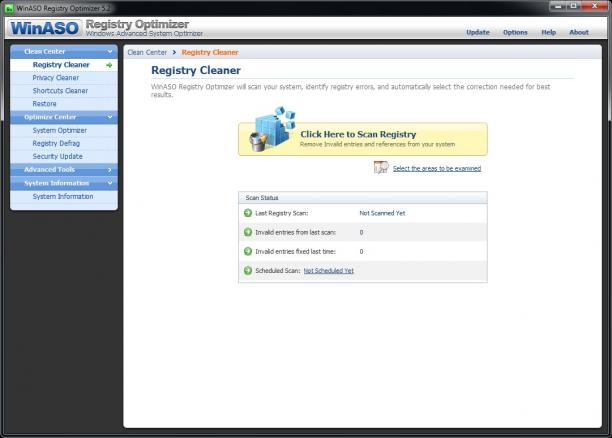Collapse the System Information section chevron
This screenshot has height=438, width=612.
(110, 183)
